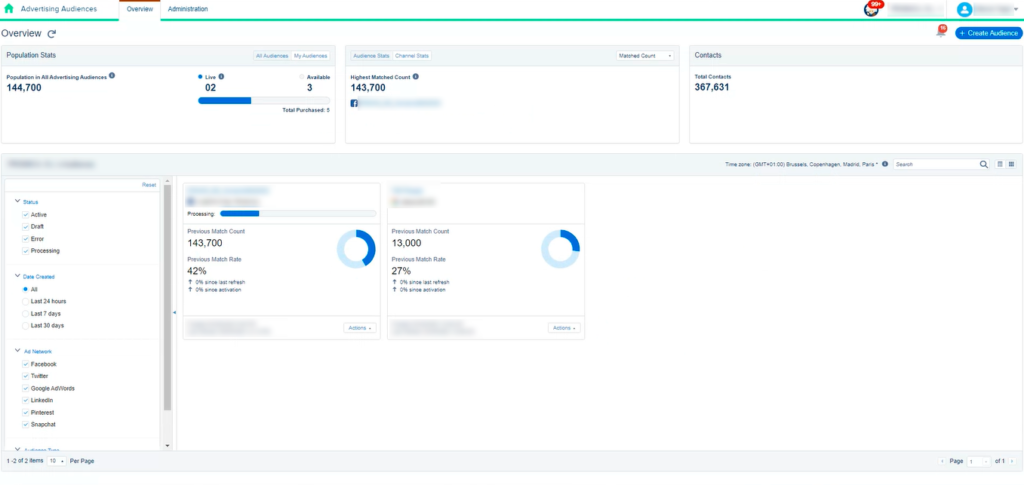This screenshot has width=1024, height=485.
Task: Open Actions menu on the 143,700 audience card
Action: (358, 327)
